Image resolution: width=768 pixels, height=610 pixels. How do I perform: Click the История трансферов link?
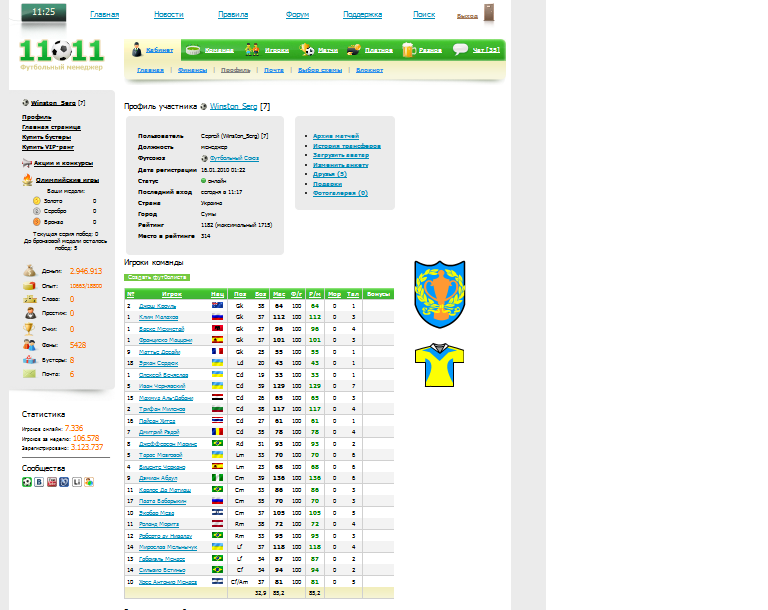[x=346, y=146]
